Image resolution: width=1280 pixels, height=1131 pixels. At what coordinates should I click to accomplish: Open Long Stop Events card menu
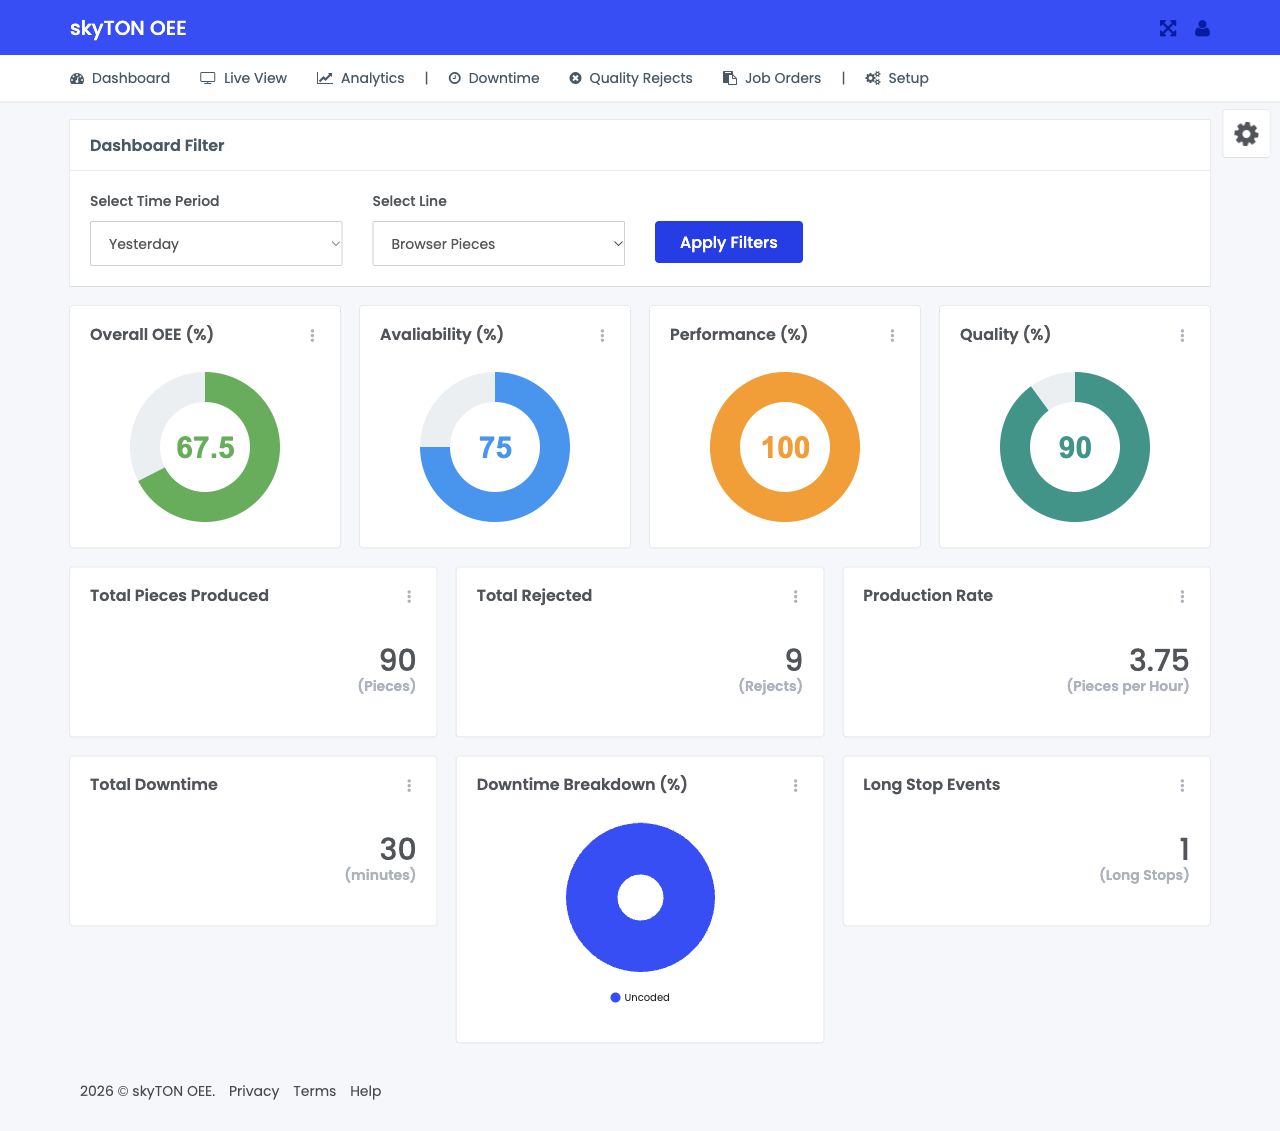click(x=1182, y=786)
